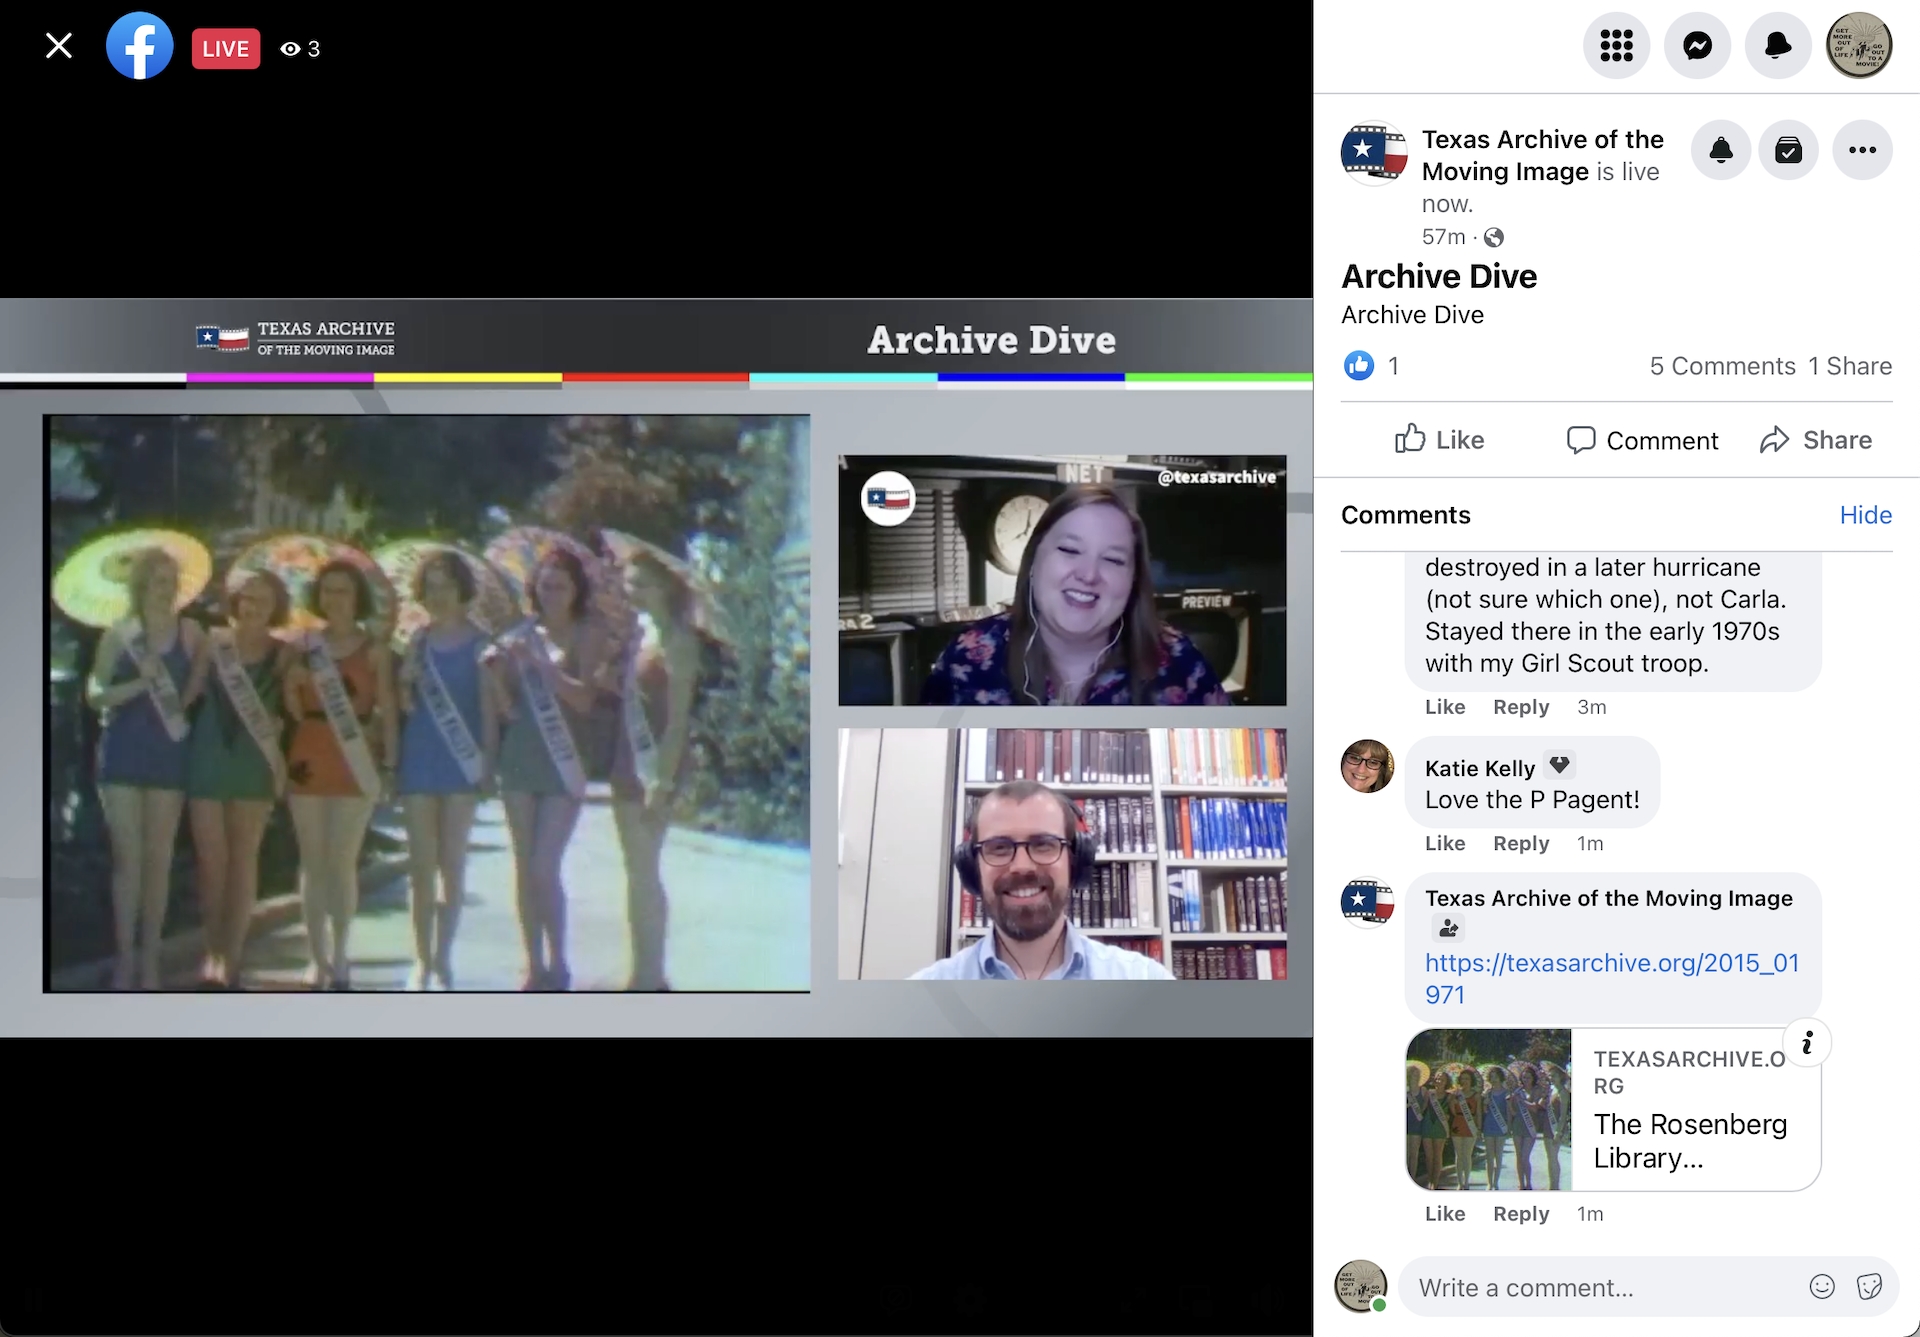The width and height of the screenshot is (1920, 1337).
Task: Open the notifications bell in top bar
Action: tap(1777, 46)
